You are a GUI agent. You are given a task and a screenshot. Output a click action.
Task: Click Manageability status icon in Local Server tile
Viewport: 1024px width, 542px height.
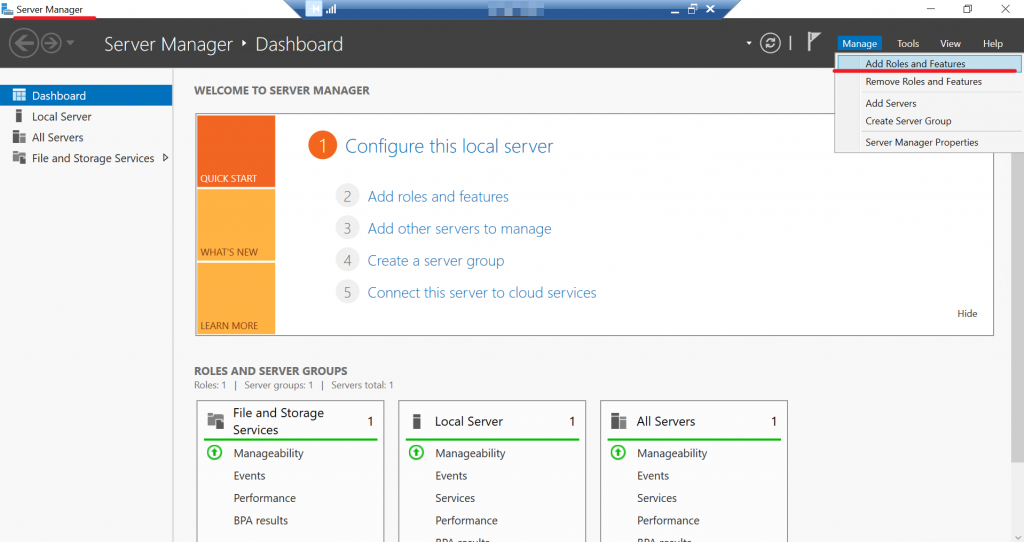point(416,452)
